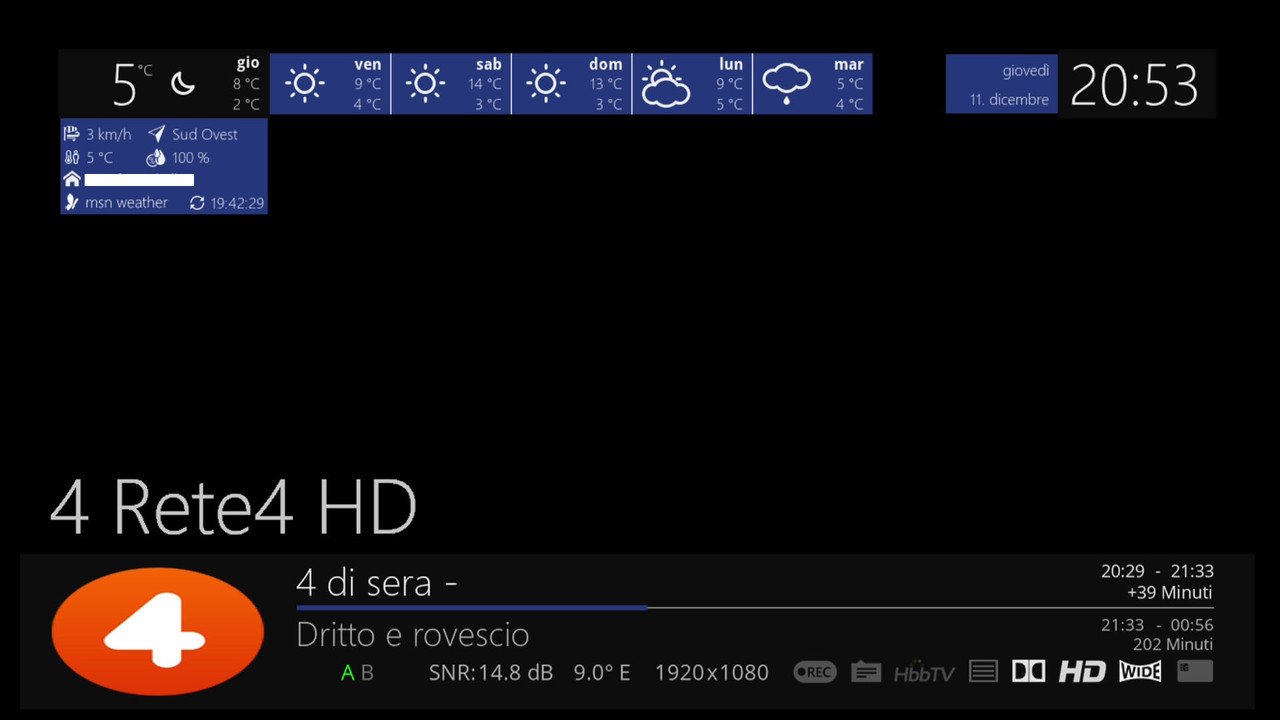
Task: Click the SNR:14.8 dB reading
Action: [x=491, y=673]
